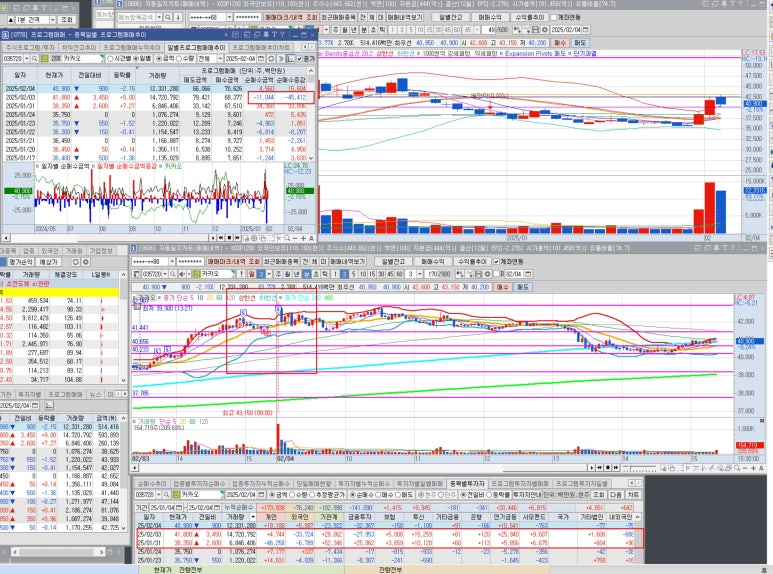Click the double-arrow next icon near chart toggle
This screenshot has height=574, width=773.
[x=281, y=58]
